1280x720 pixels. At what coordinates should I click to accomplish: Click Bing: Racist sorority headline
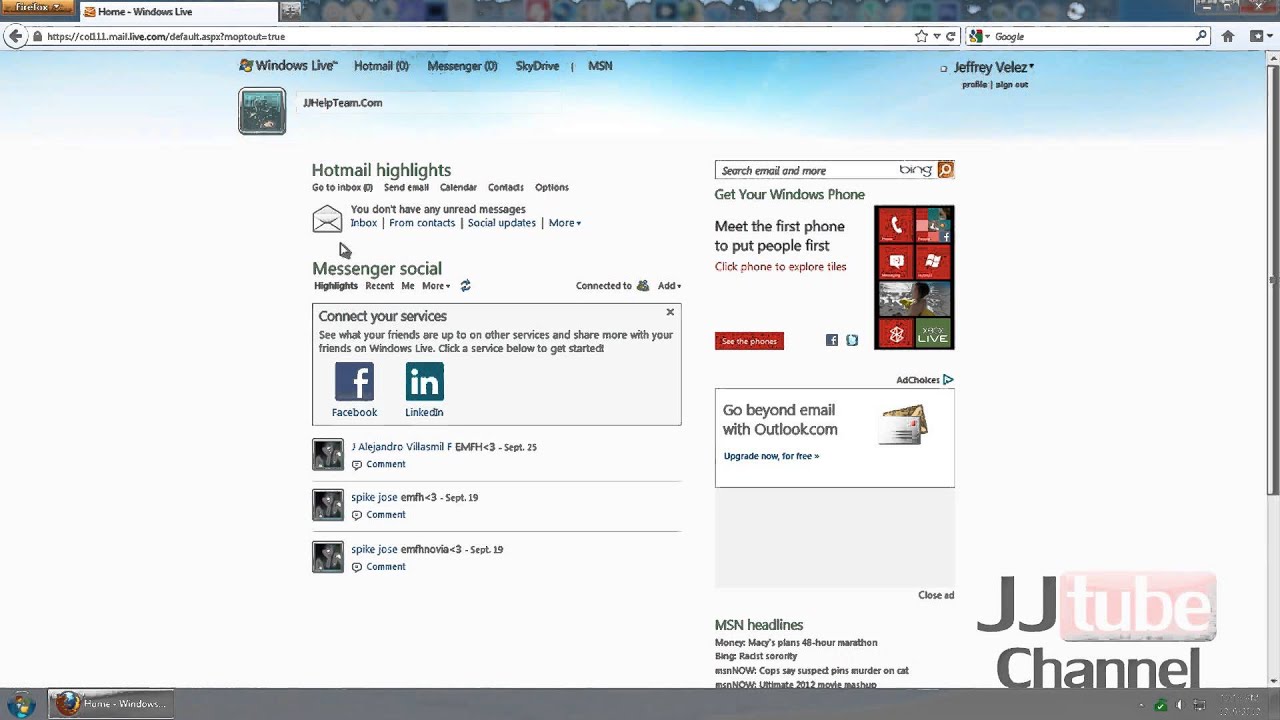[x=756, y=657]
